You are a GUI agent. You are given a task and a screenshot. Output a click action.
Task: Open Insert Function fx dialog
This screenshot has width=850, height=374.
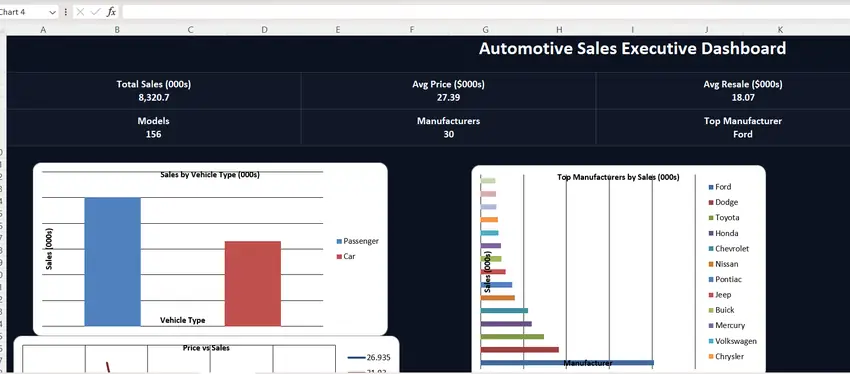(x=111, y=12)
